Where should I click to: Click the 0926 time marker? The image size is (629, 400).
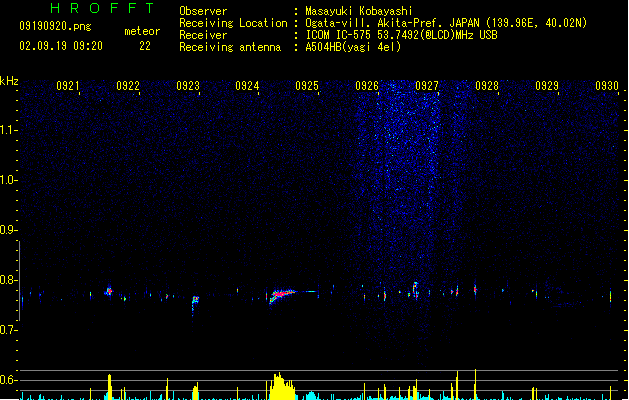[367, 86]
